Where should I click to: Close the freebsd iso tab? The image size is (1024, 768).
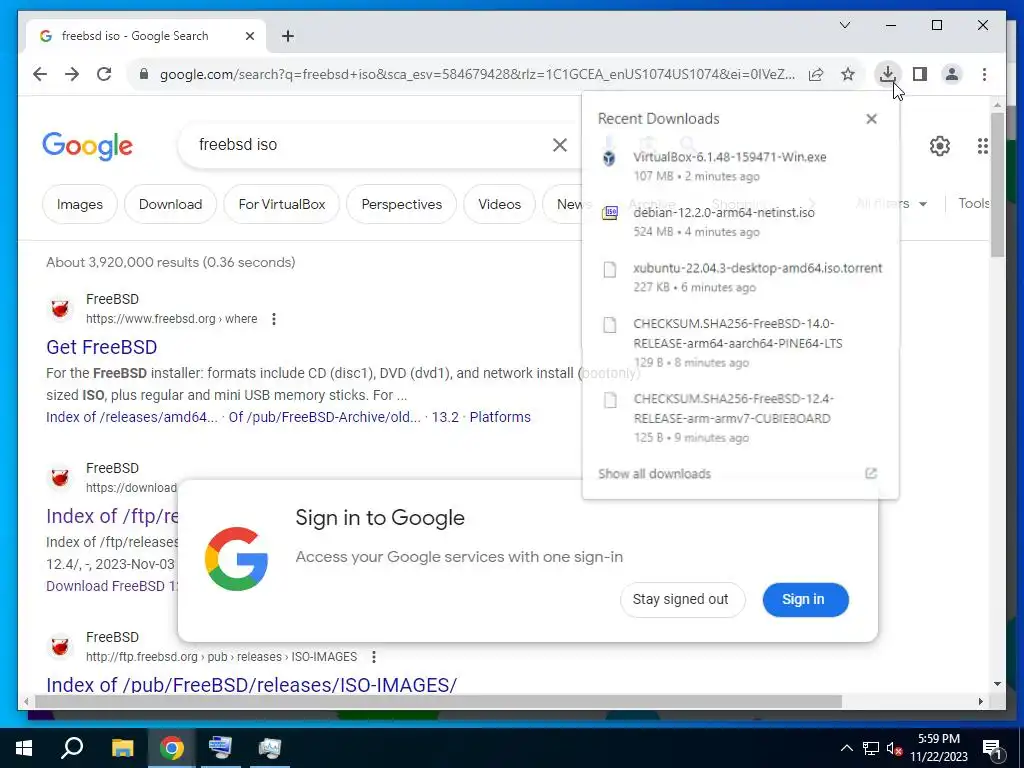[x=249, y=36]
